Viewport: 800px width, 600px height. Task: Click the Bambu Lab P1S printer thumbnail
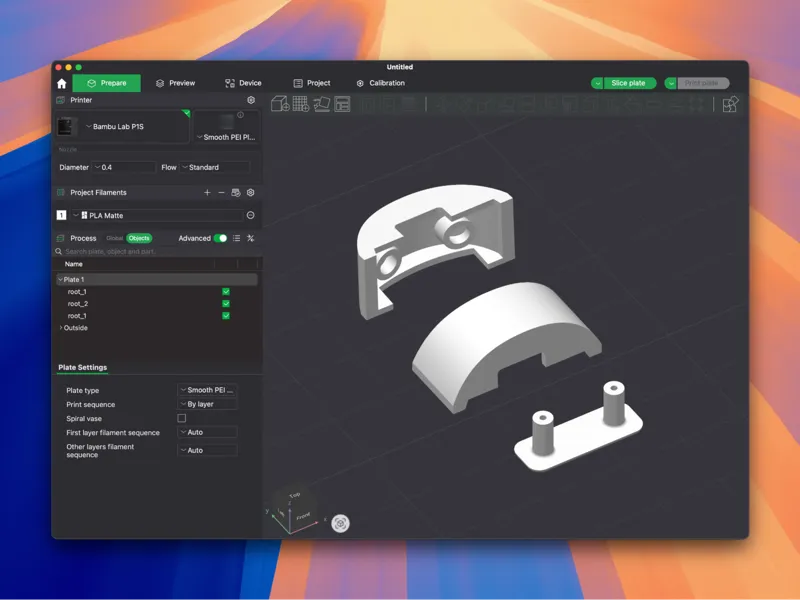[66, 126]
